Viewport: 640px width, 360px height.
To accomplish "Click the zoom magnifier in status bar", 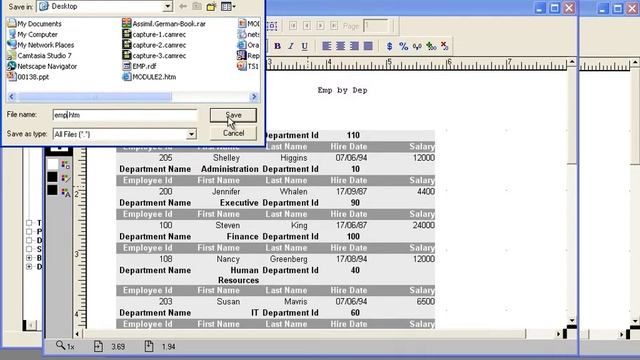I will 61,346.
